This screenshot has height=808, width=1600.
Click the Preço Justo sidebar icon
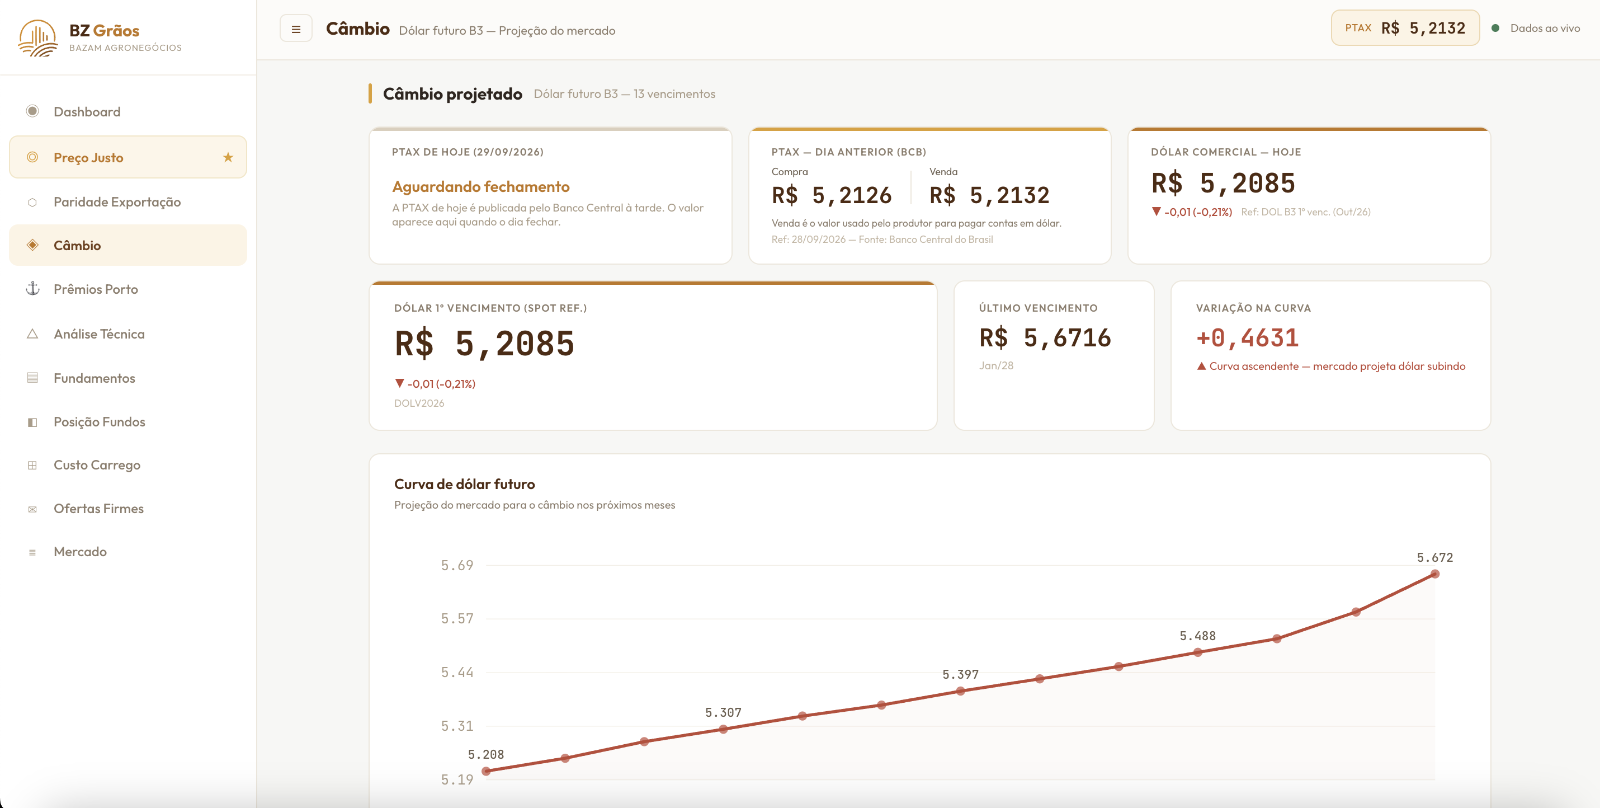click(x=32, y=157)
